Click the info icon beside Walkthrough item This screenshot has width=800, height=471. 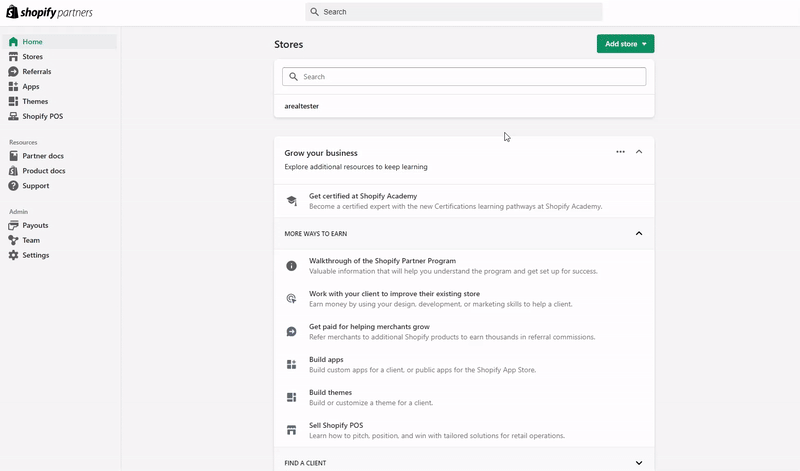tap(291, 265)
